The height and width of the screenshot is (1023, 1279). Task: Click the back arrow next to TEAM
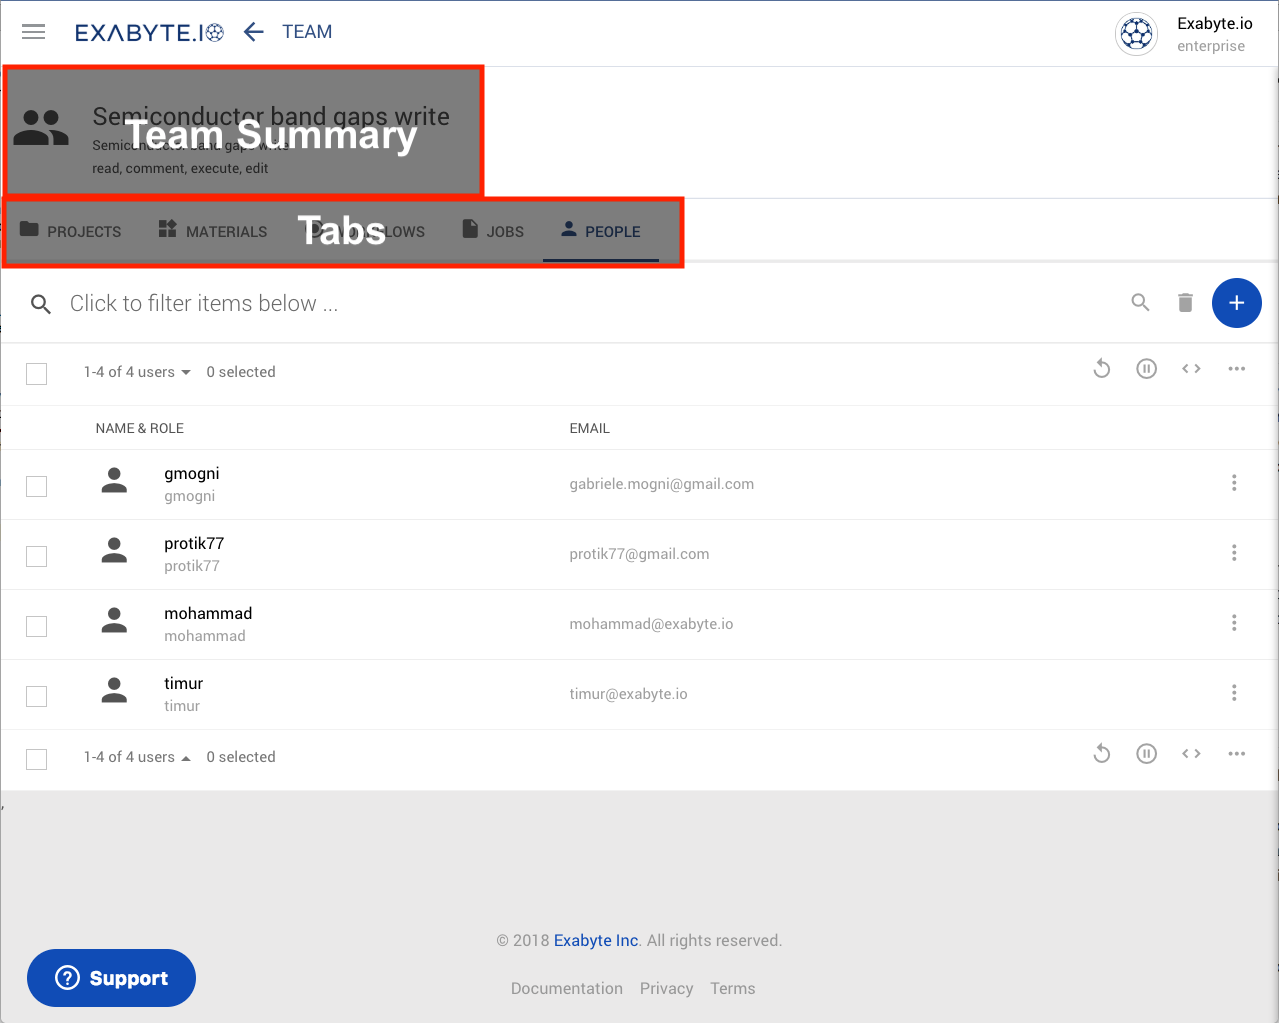[x=254, y=32]
